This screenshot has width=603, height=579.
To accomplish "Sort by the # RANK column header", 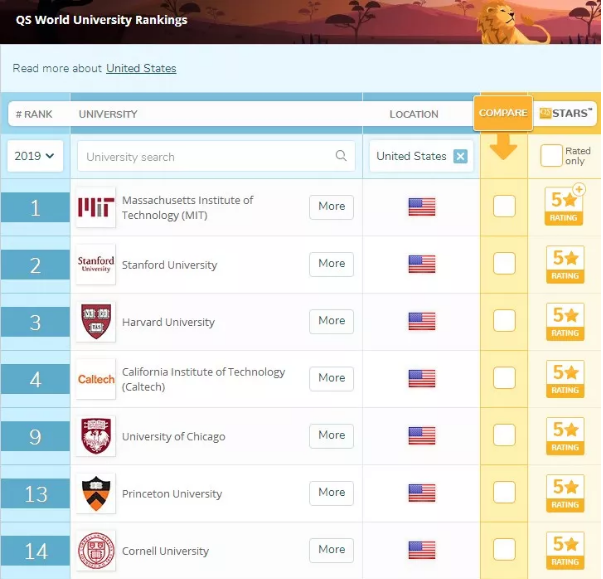I will pyautogui.click(x=34, y=114).
